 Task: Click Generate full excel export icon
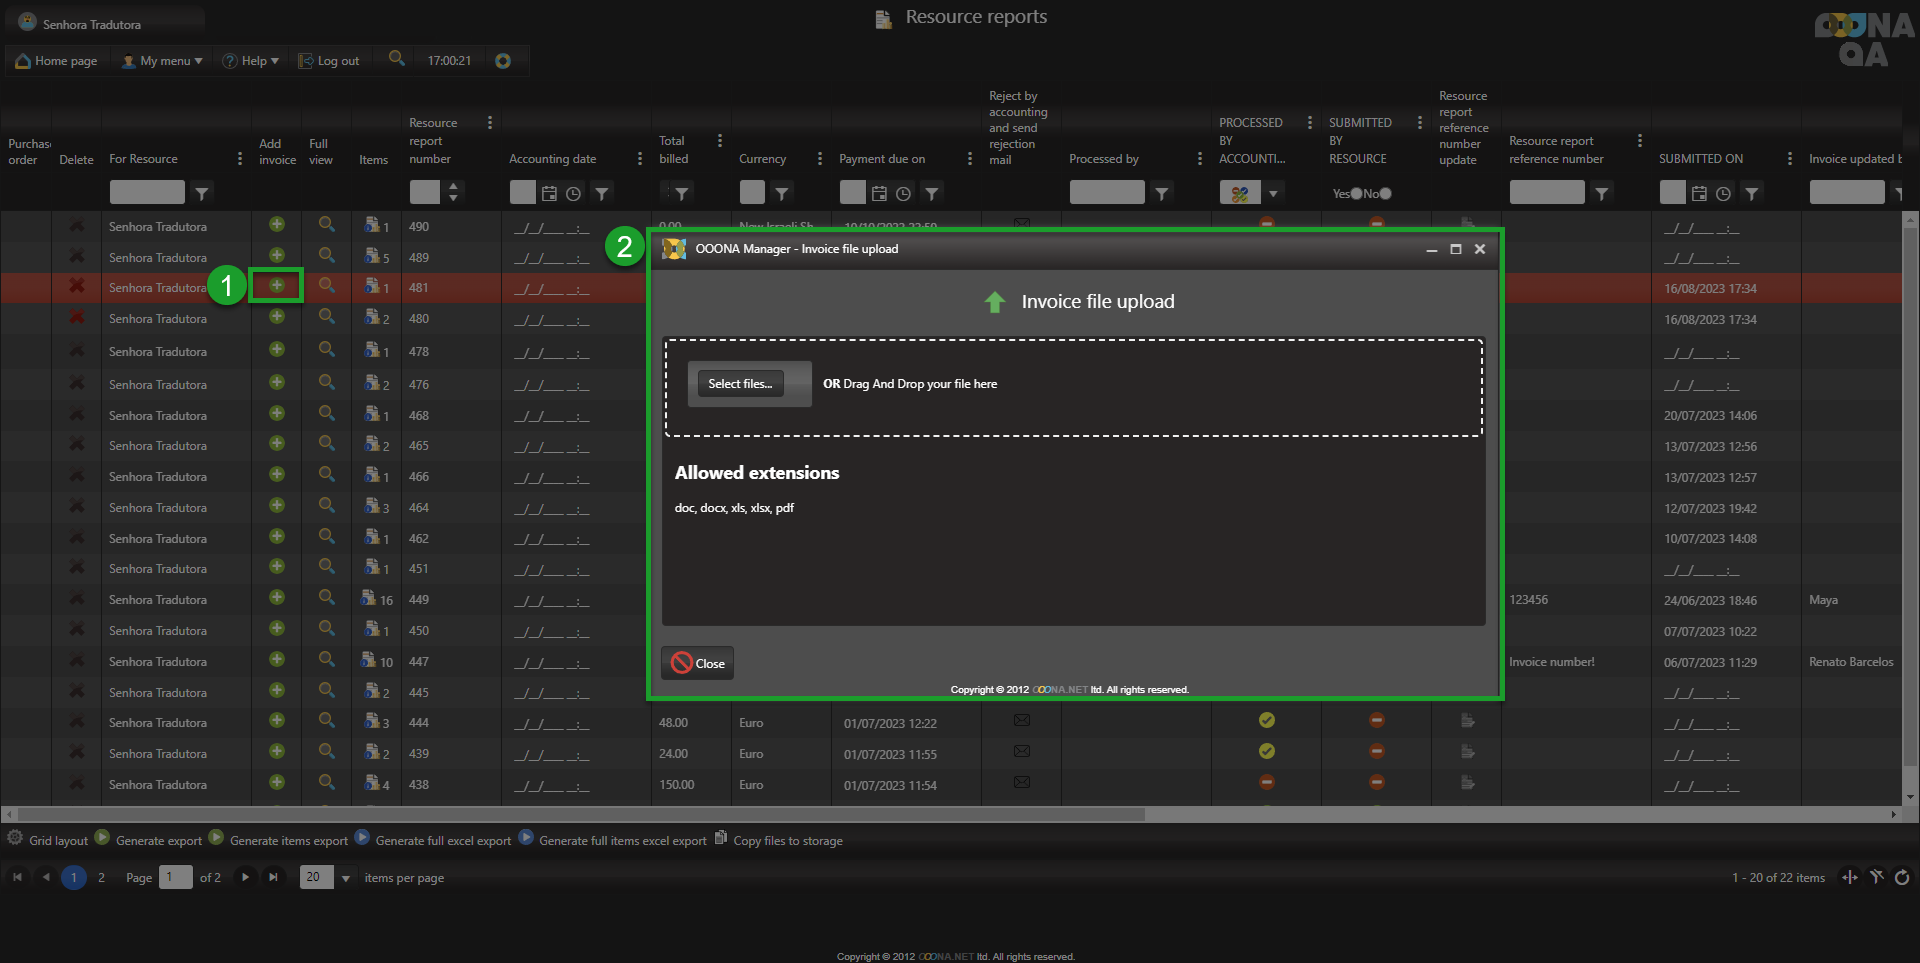coord(362,838)
